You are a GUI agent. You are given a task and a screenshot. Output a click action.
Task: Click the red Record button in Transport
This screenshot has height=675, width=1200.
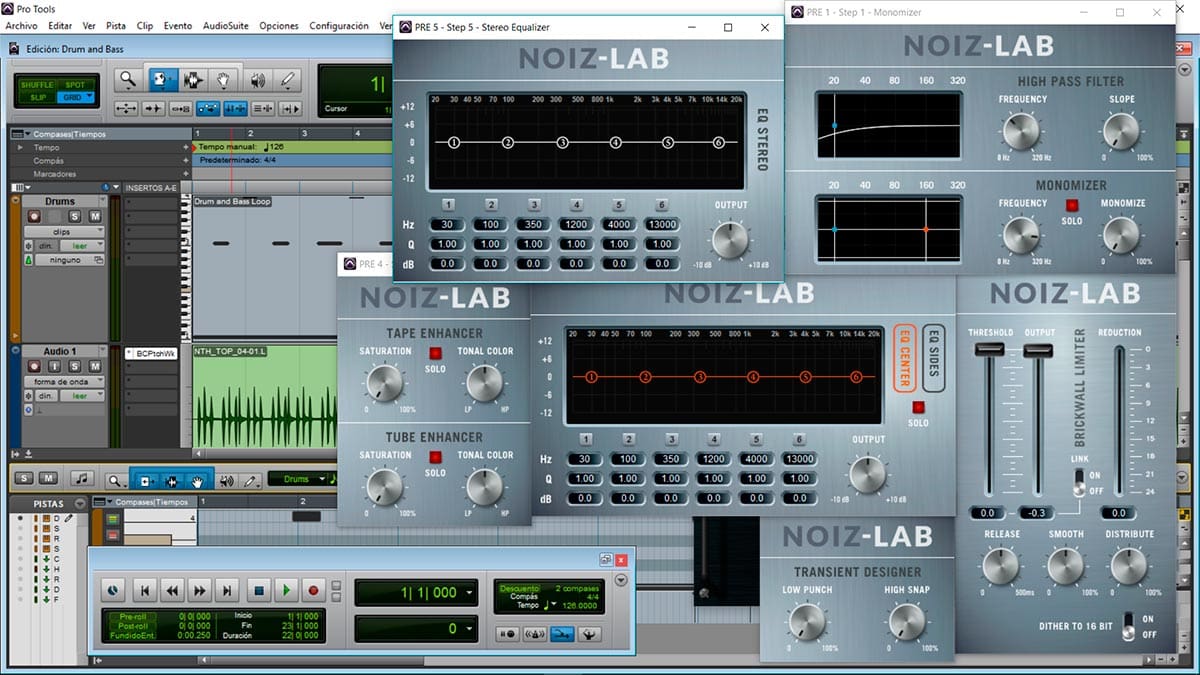pyautogui.click(x=313, y=590)
